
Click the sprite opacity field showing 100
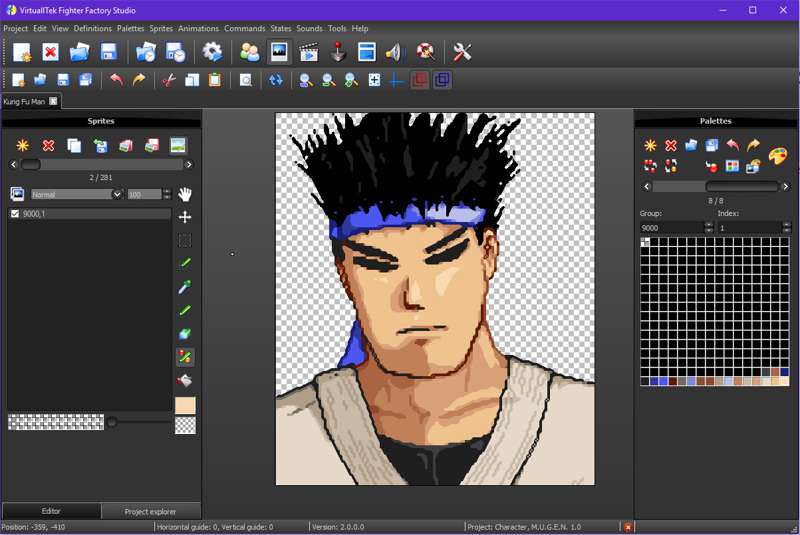coord(144,194)
